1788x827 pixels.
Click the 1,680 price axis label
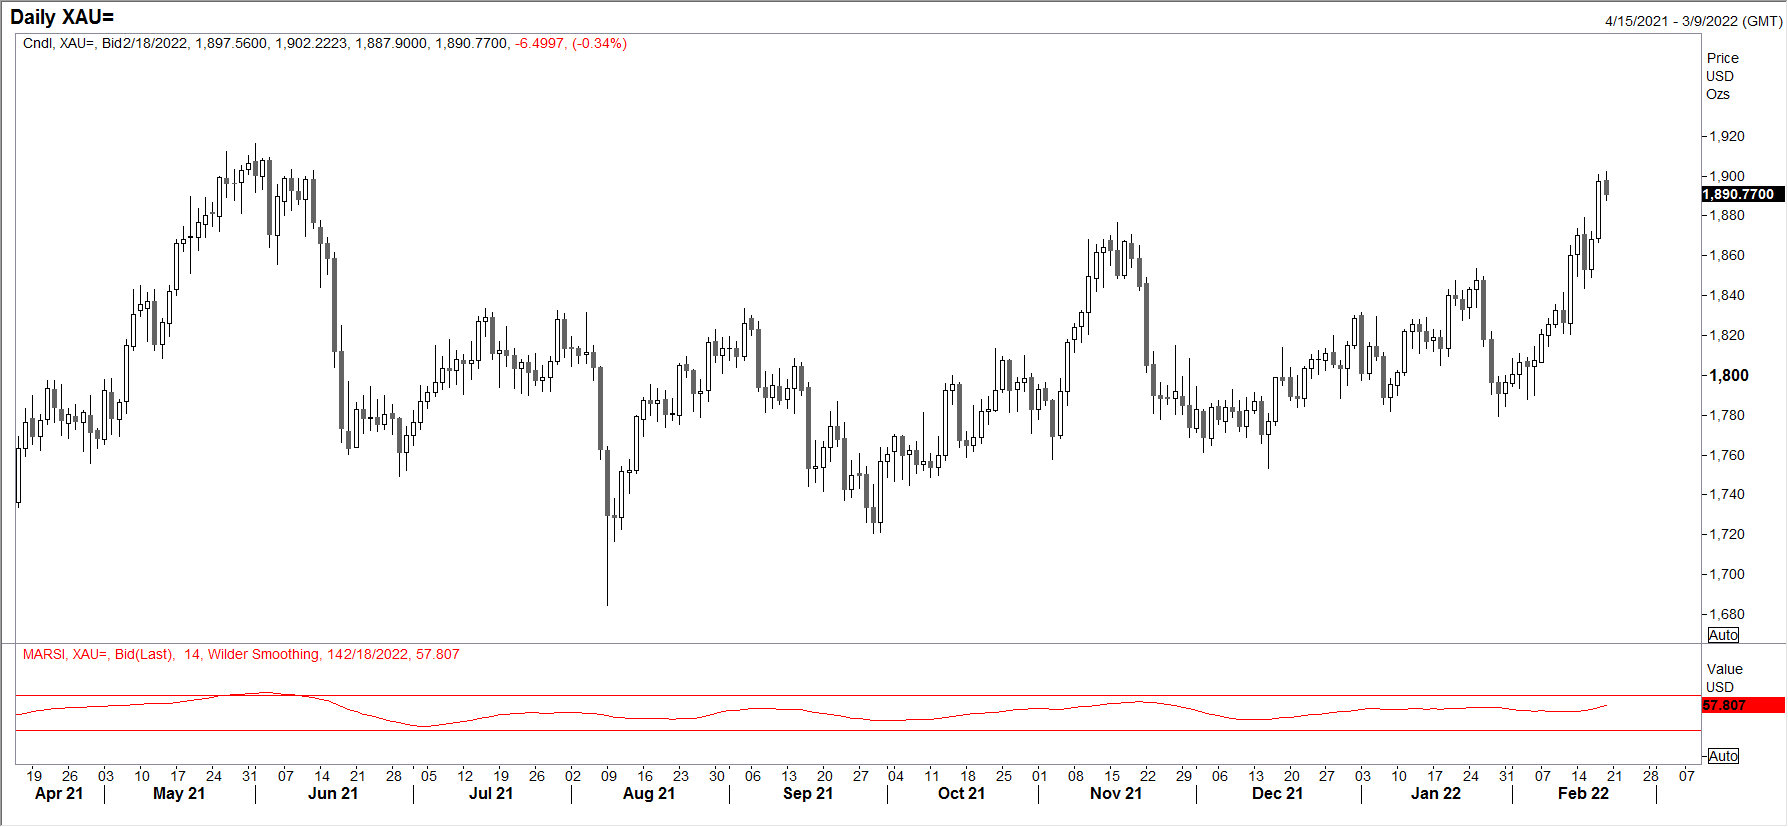point(1727,614)
